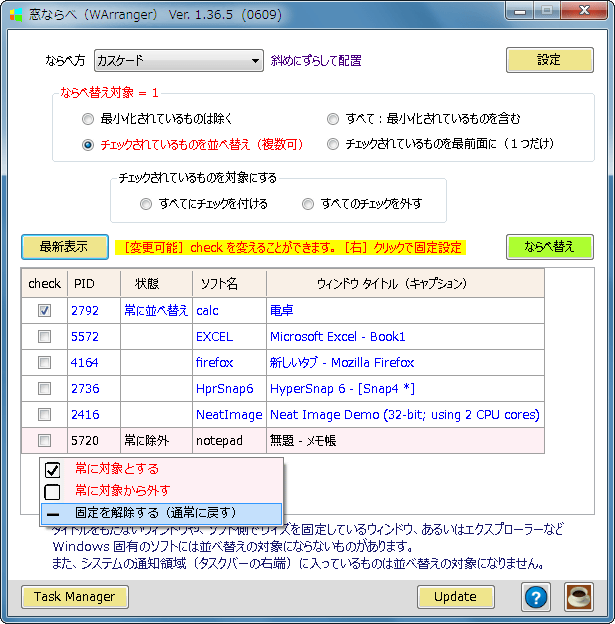
Task: Click the NeatImage software name cell
Action: tap(229, 415)
